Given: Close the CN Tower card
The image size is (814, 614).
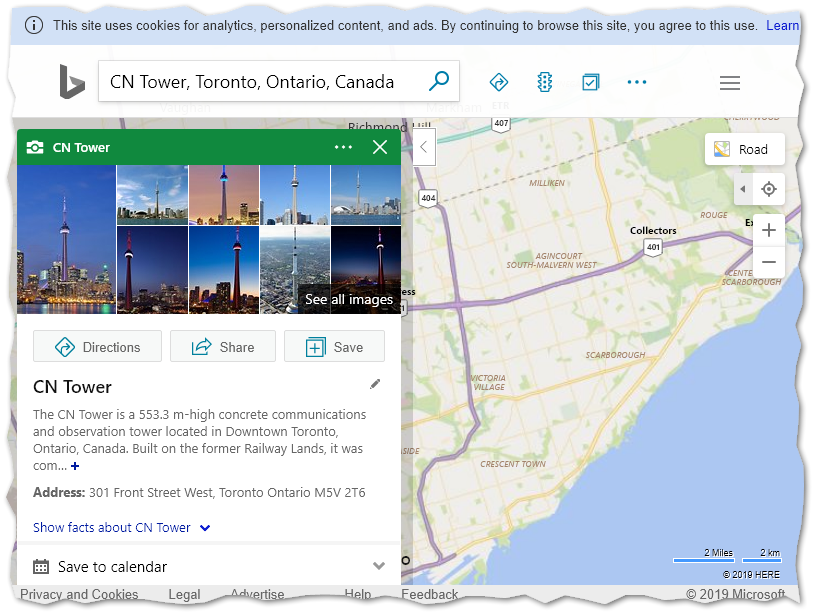Looking at the screenshot, I should [380, 147].
